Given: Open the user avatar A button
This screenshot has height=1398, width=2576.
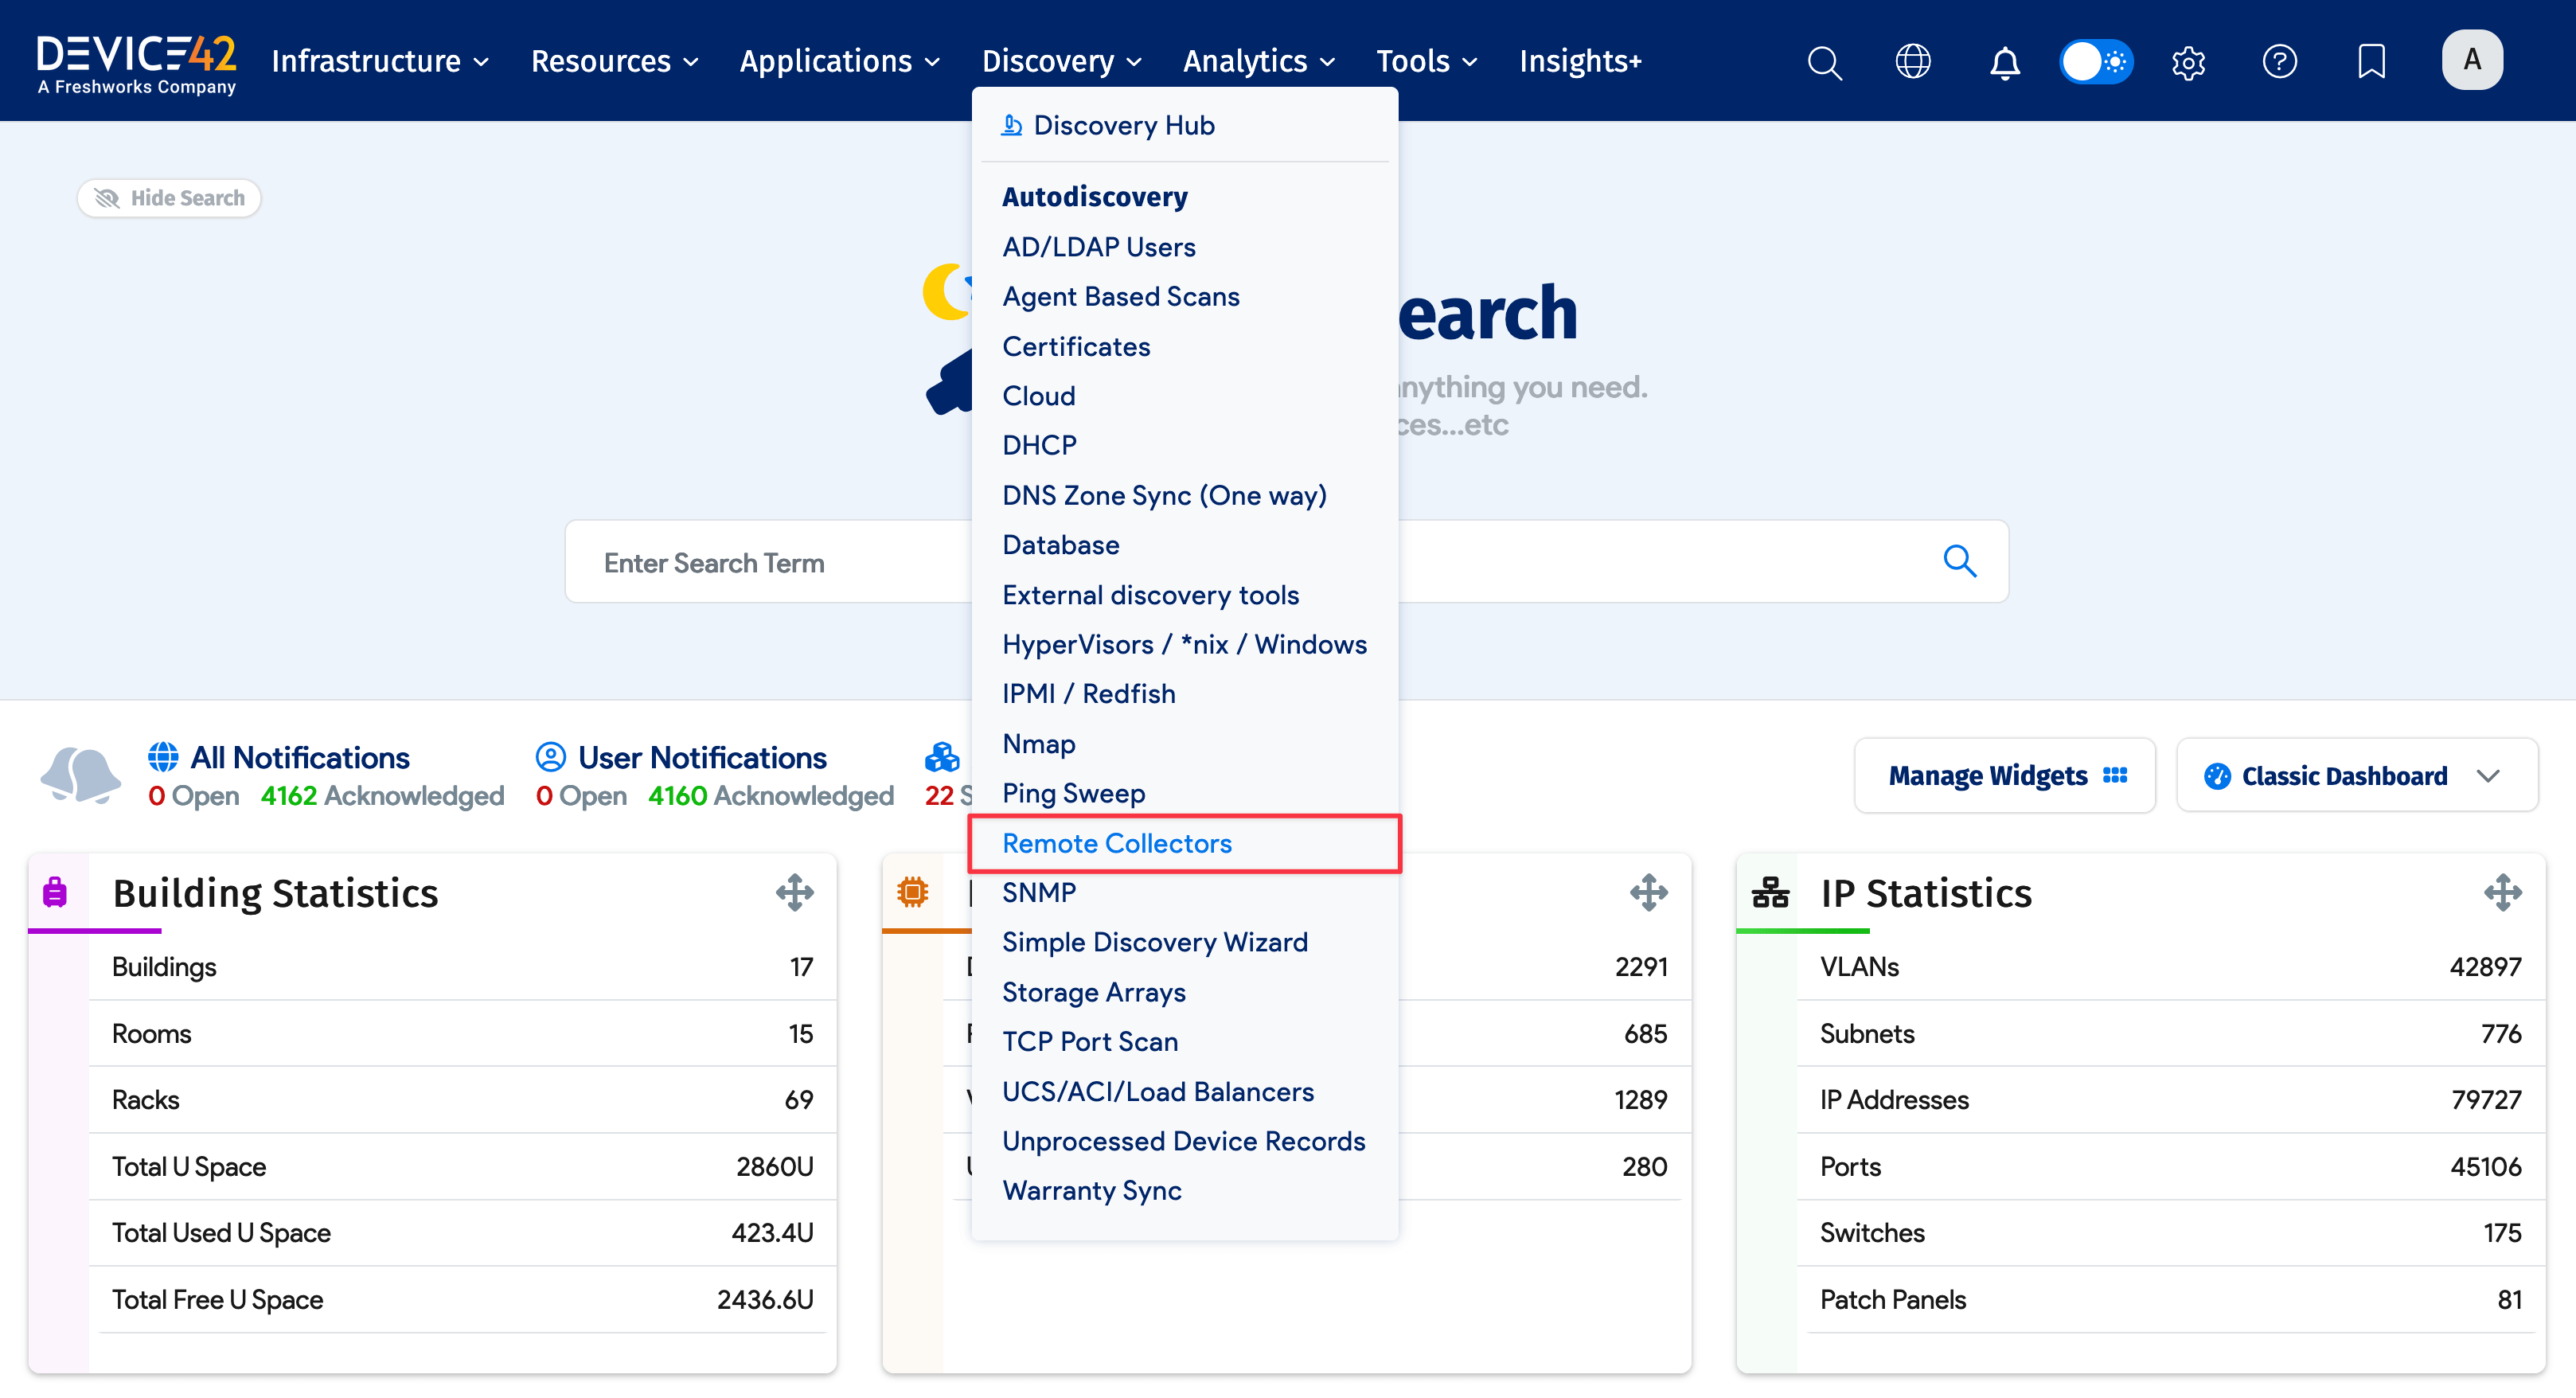Looking at the screenshot, I should click(2471, 60).
